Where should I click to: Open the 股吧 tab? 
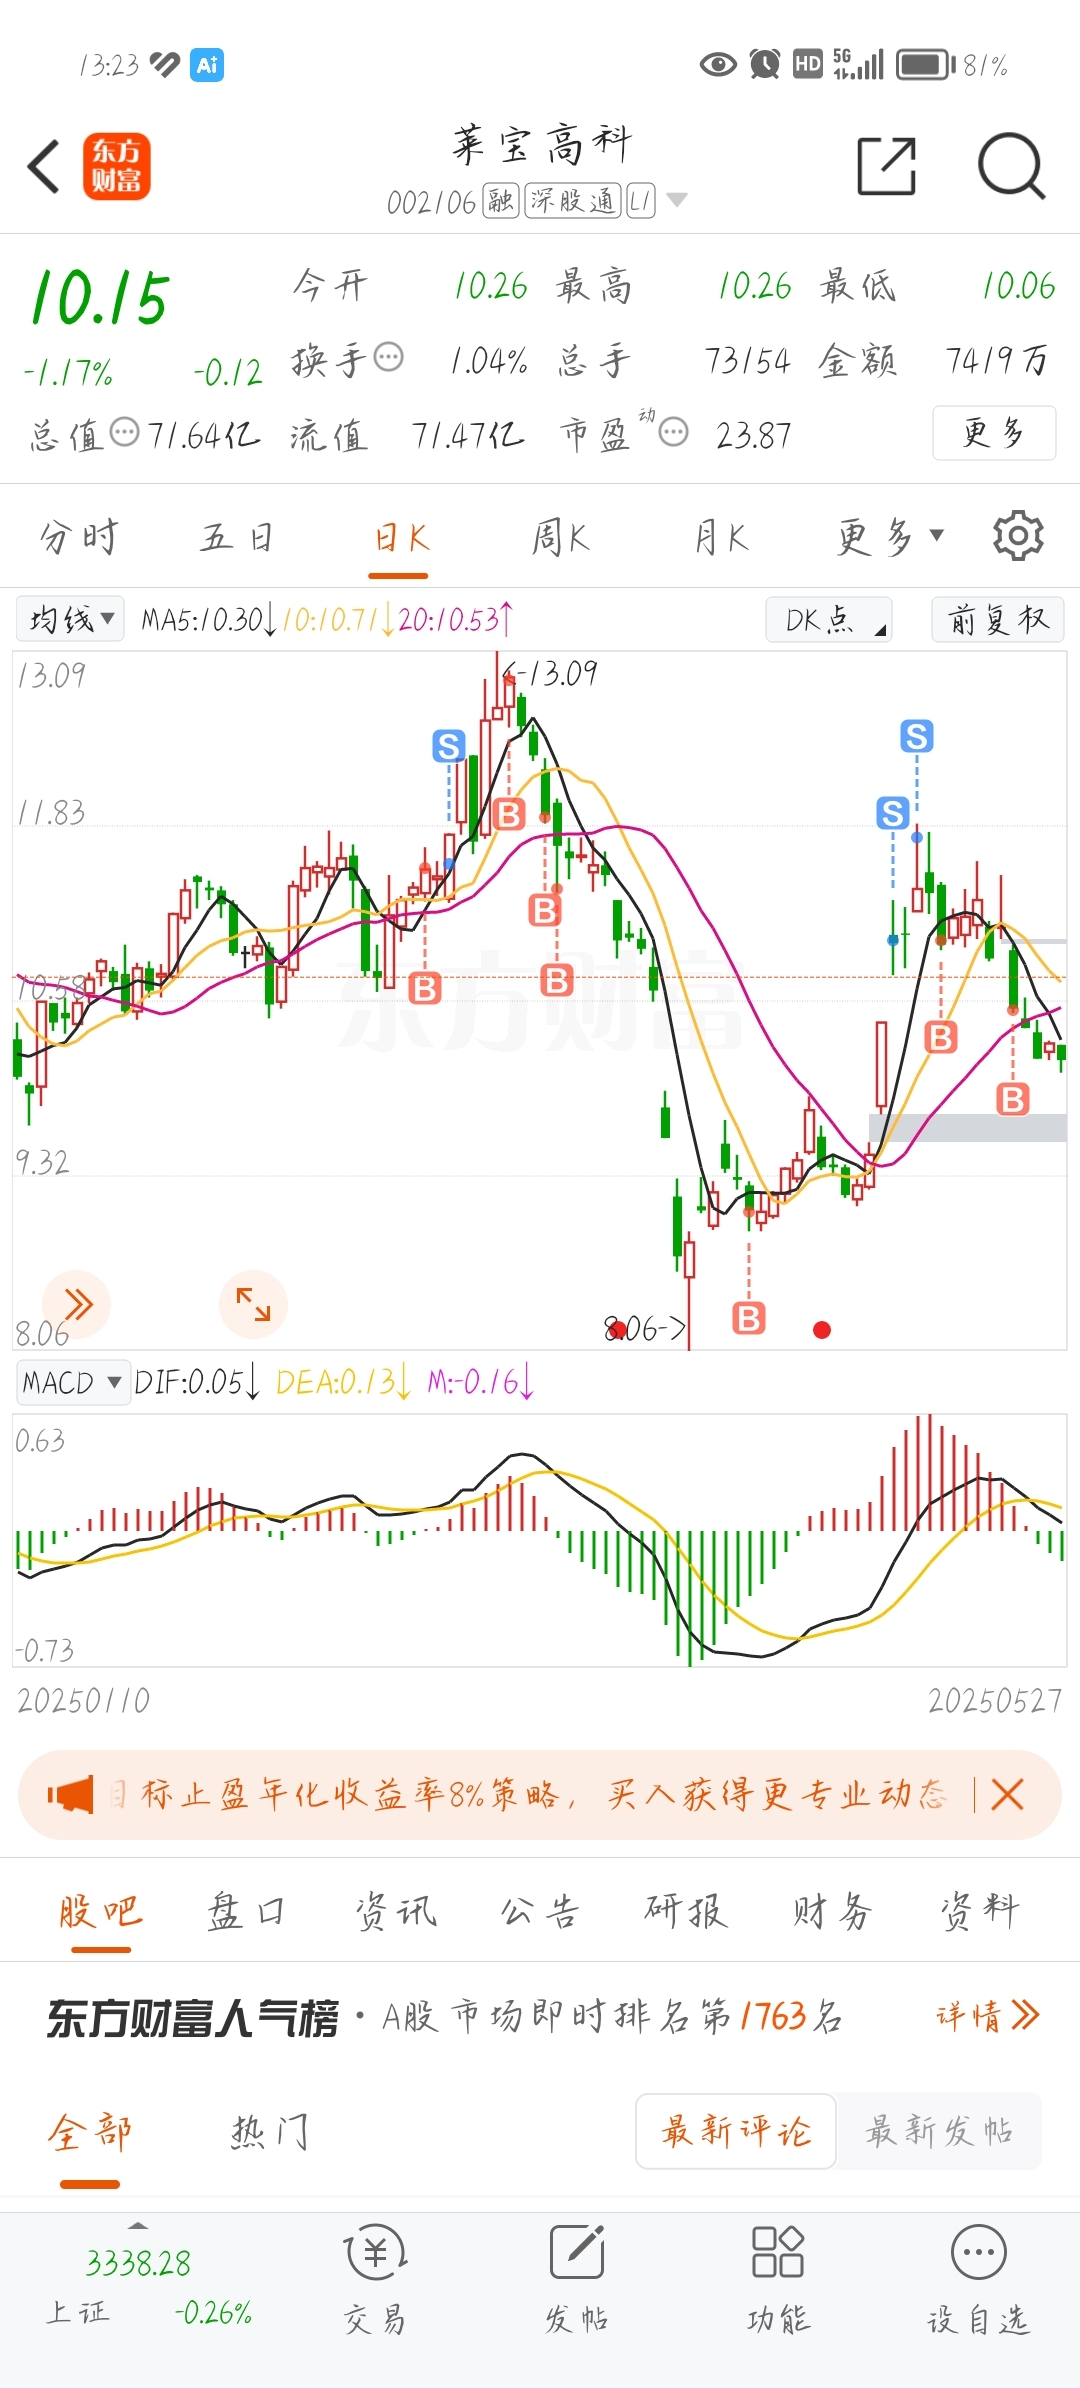(100, 1911)
